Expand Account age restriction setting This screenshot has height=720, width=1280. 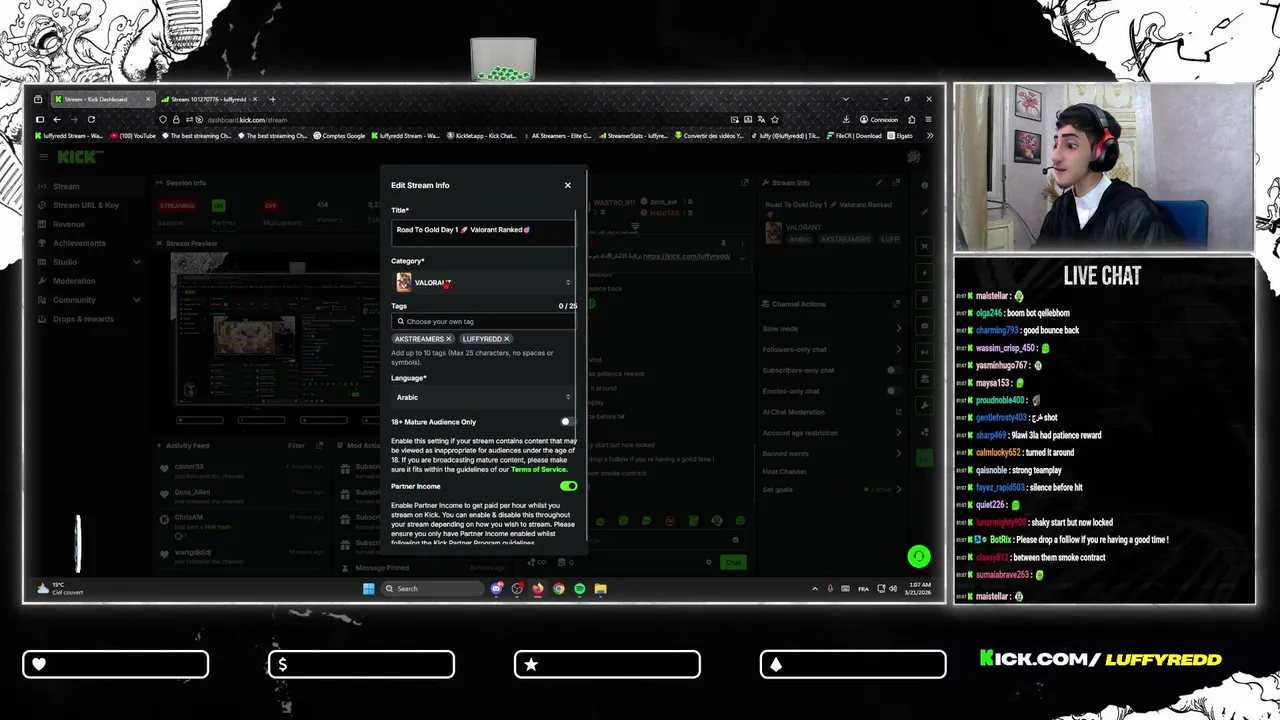coord(898,433)
